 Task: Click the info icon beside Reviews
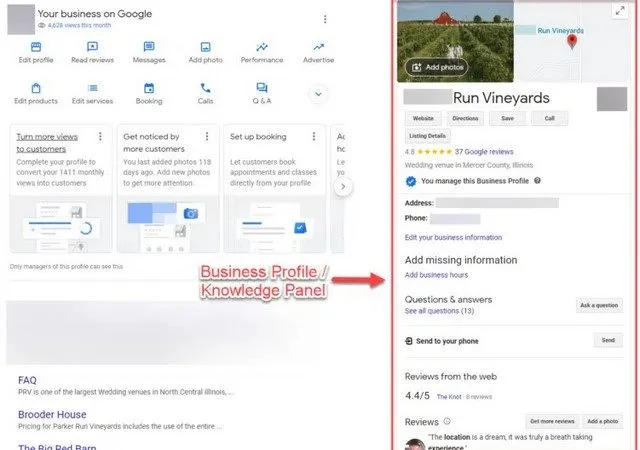[x=447, y=421]
